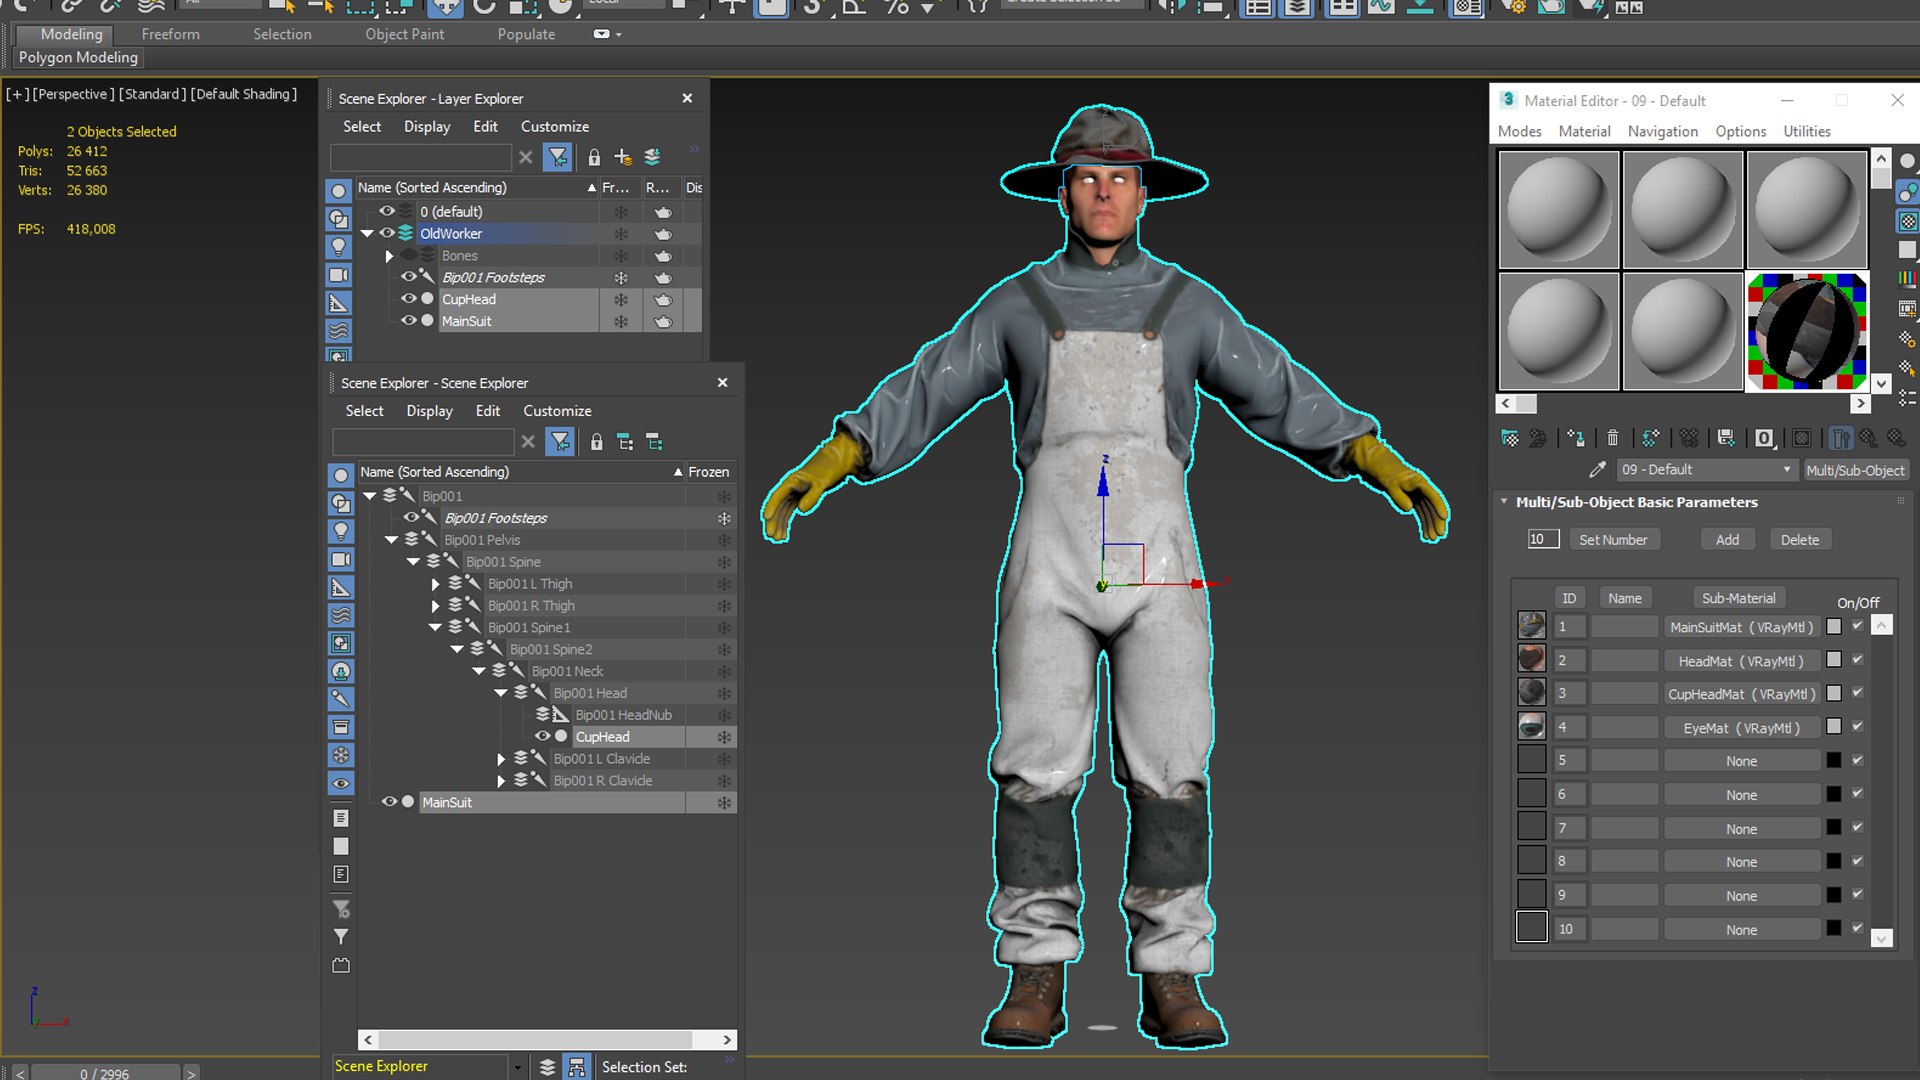This screenshot has height=1080, width=1920.
Task: Click Create New Layer icon in Layer Explorer
Action: (x=623, y=157)
